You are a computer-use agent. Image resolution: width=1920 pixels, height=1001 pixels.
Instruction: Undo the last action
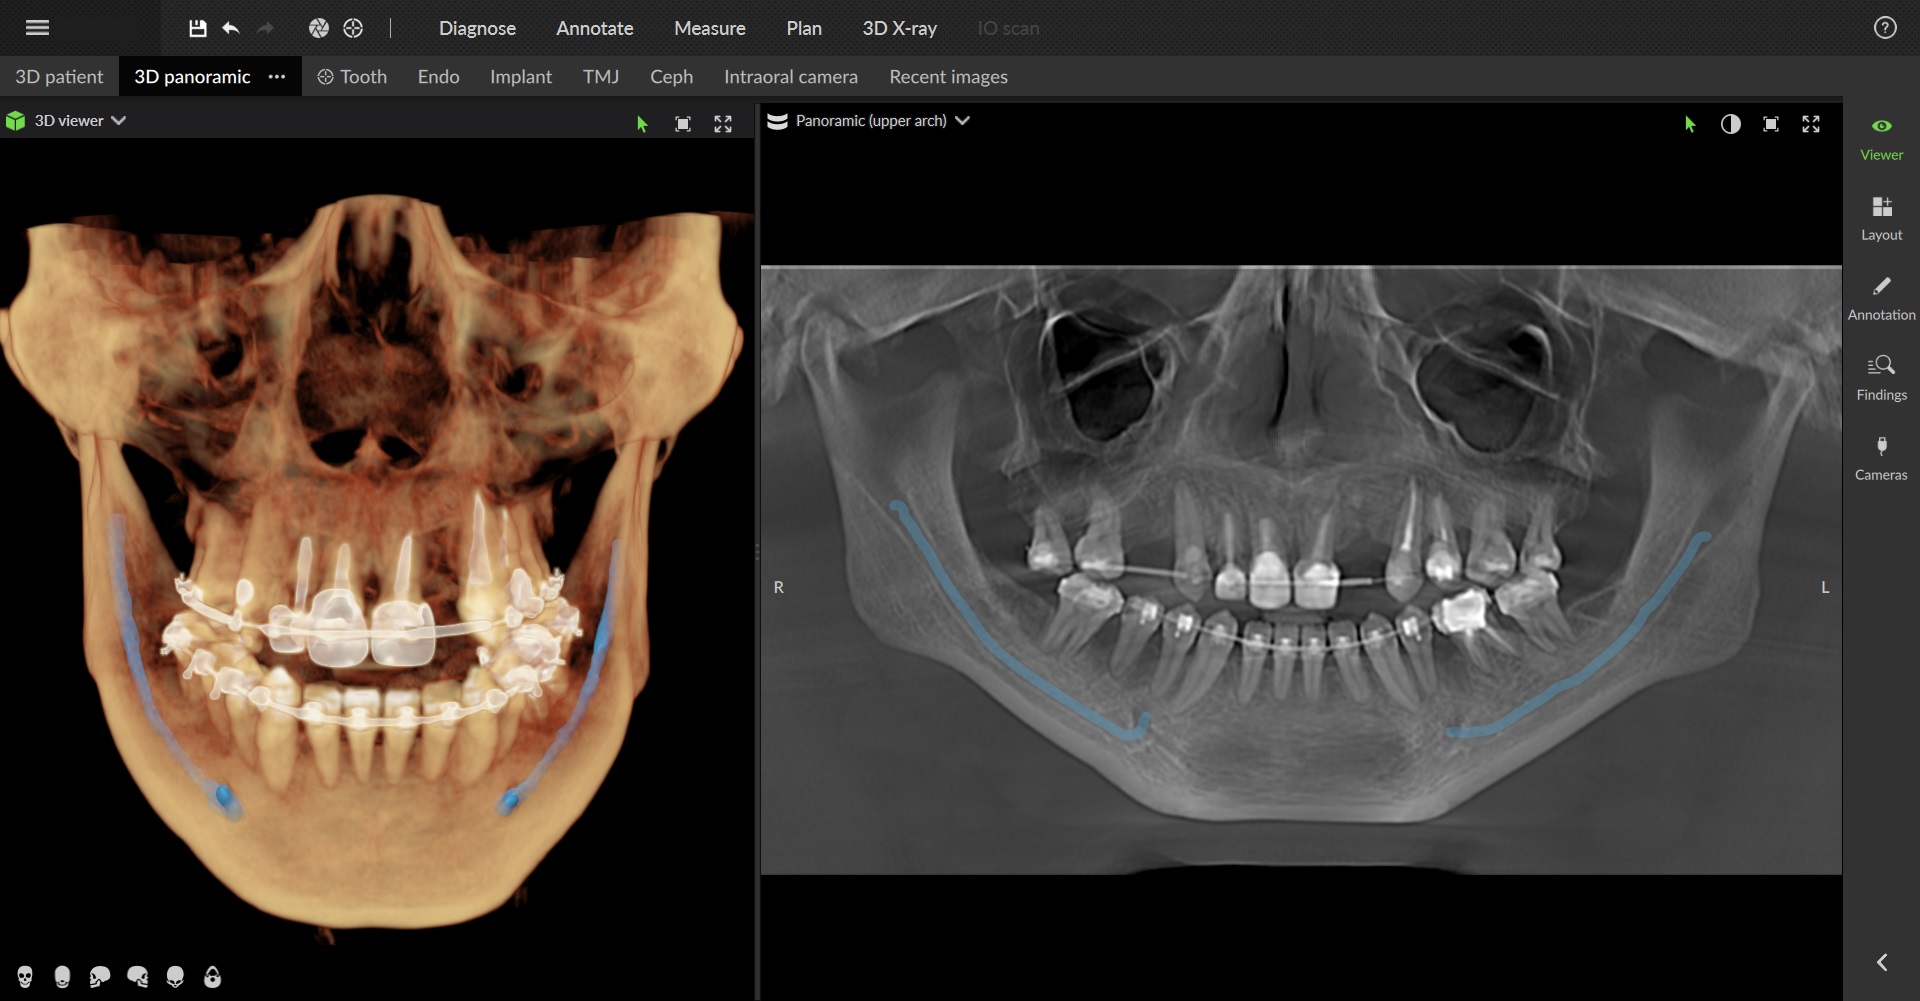coord(231,28)
